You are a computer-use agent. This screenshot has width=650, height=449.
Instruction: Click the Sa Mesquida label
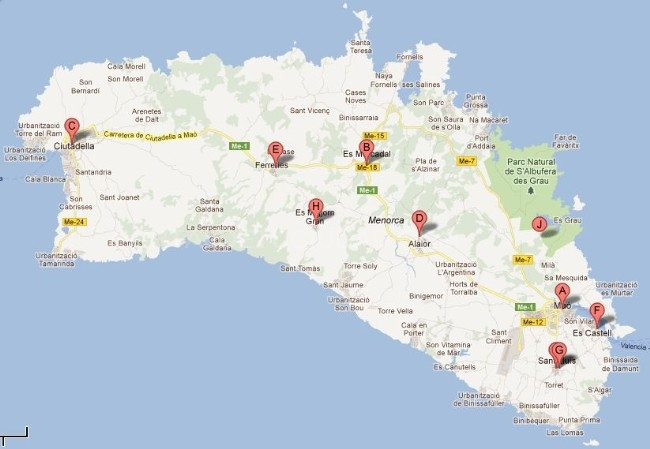[566, 278]
